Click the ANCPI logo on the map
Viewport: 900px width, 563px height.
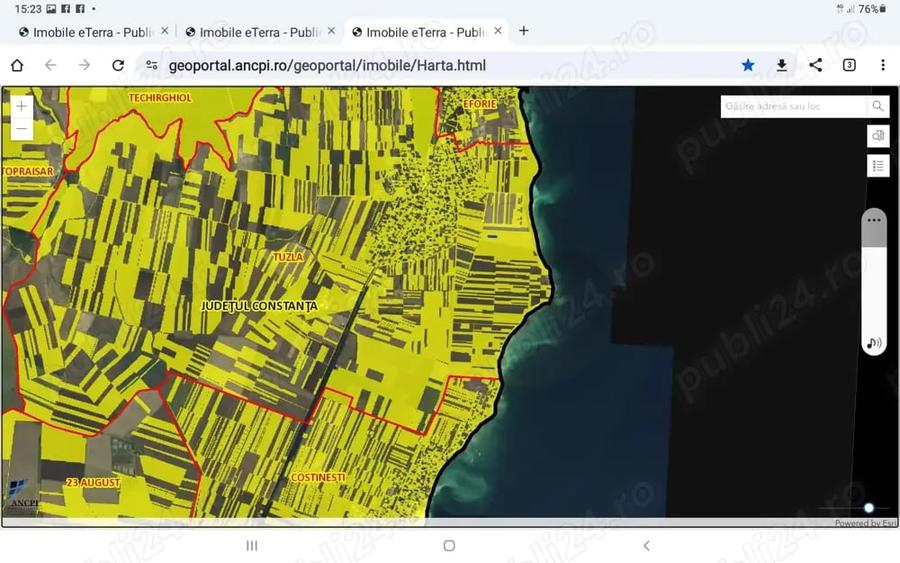tap(23, 494)
